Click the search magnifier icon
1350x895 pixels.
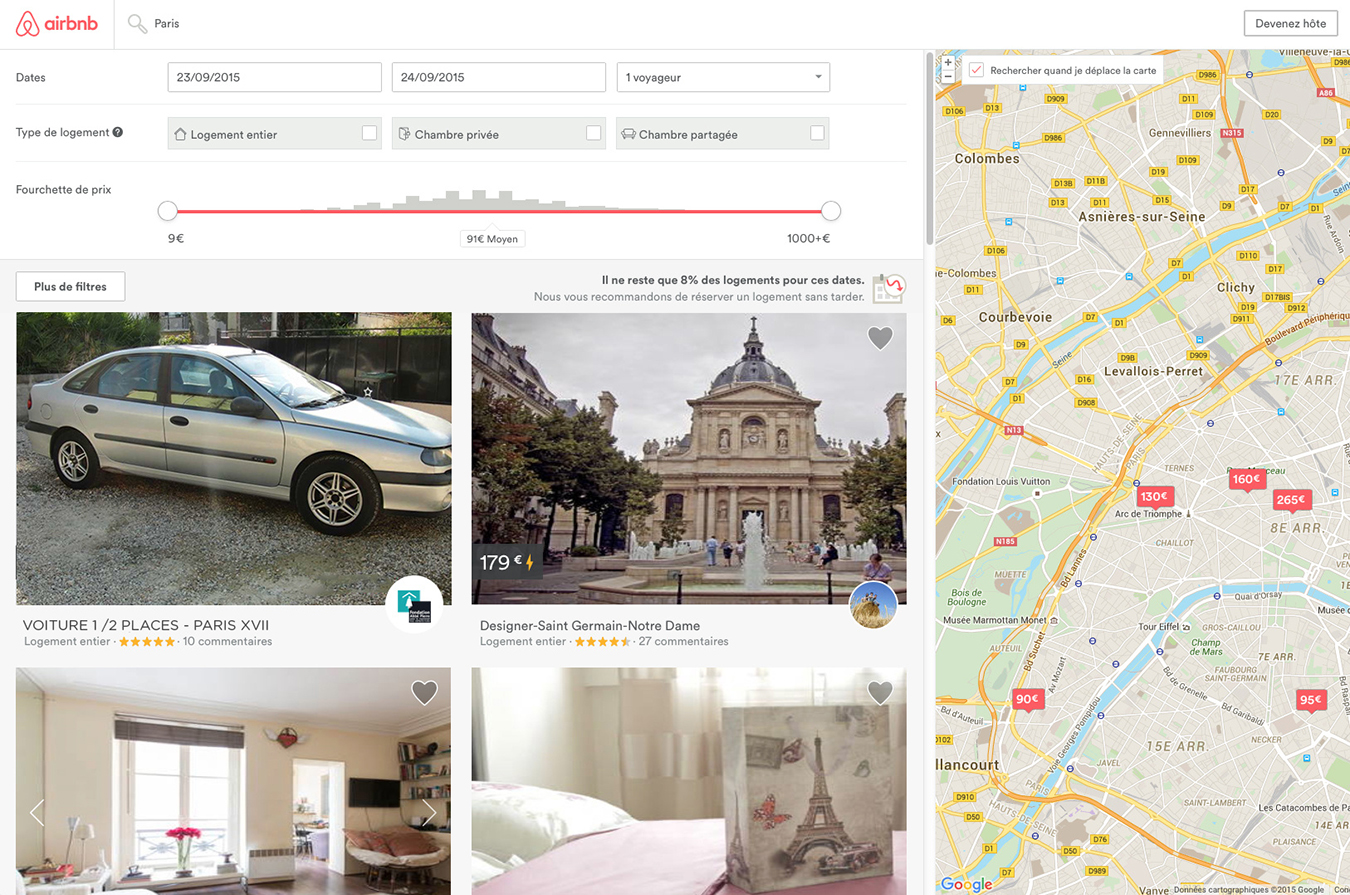point(137,24)
